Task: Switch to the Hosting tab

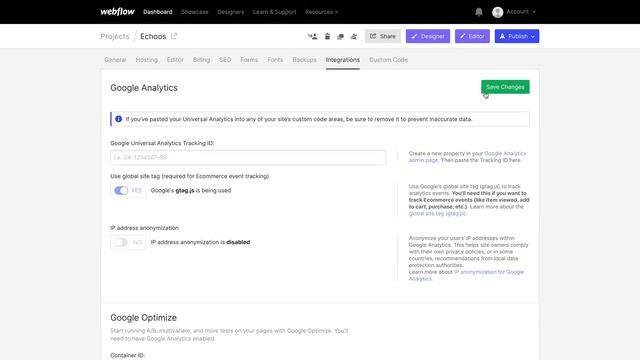Action: 147,60
